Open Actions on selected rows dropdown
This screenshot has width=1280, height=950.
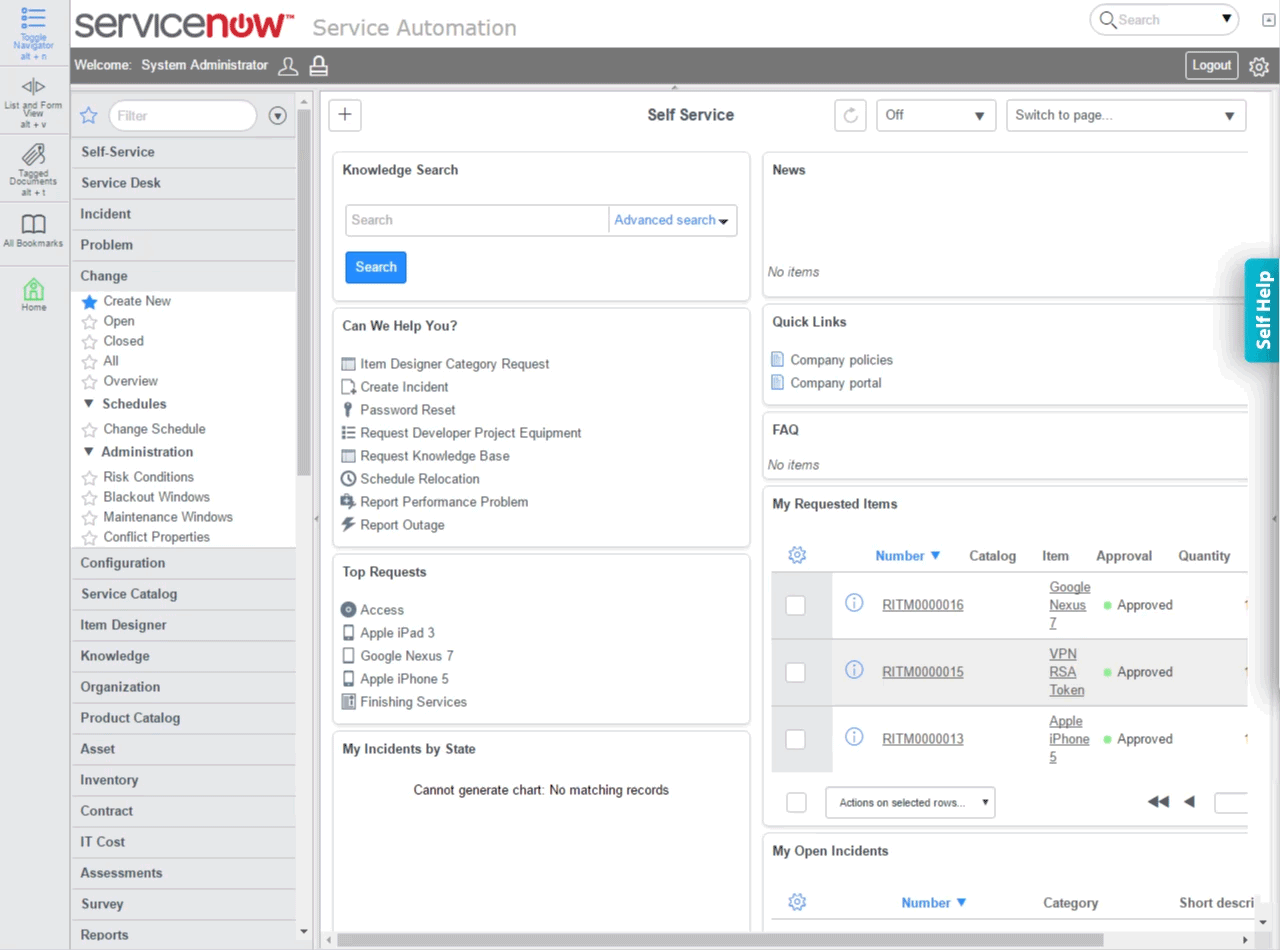click(910, 802)
